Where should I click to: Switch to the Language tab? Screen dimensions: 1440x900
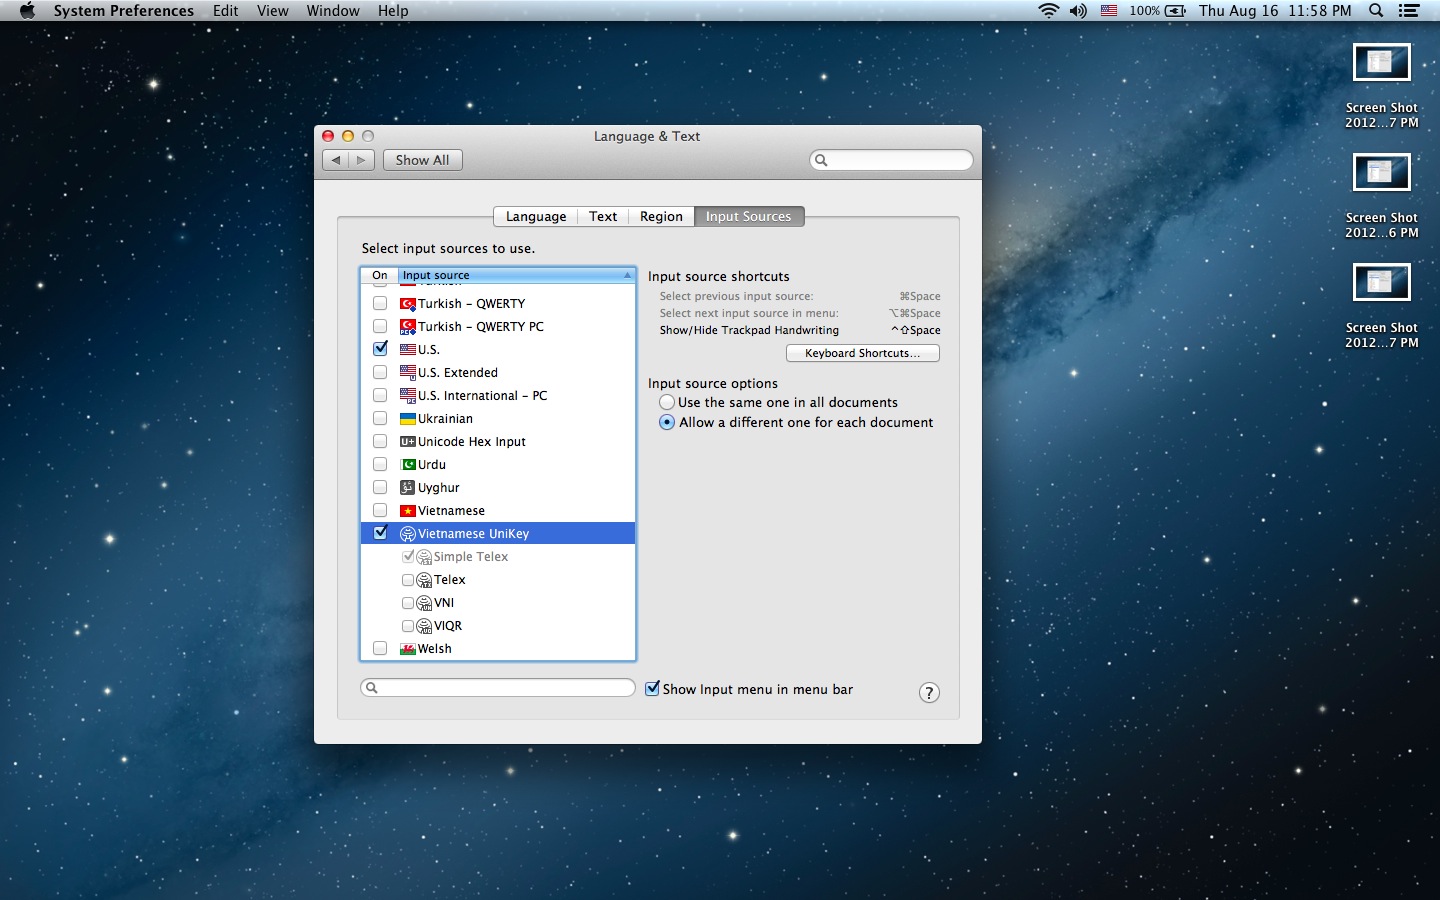click(535, 216)
